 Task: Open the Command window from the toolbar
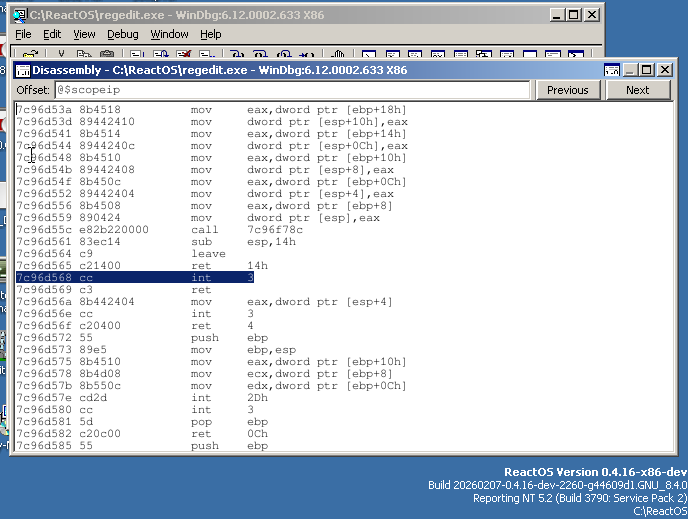coord(368,56)
